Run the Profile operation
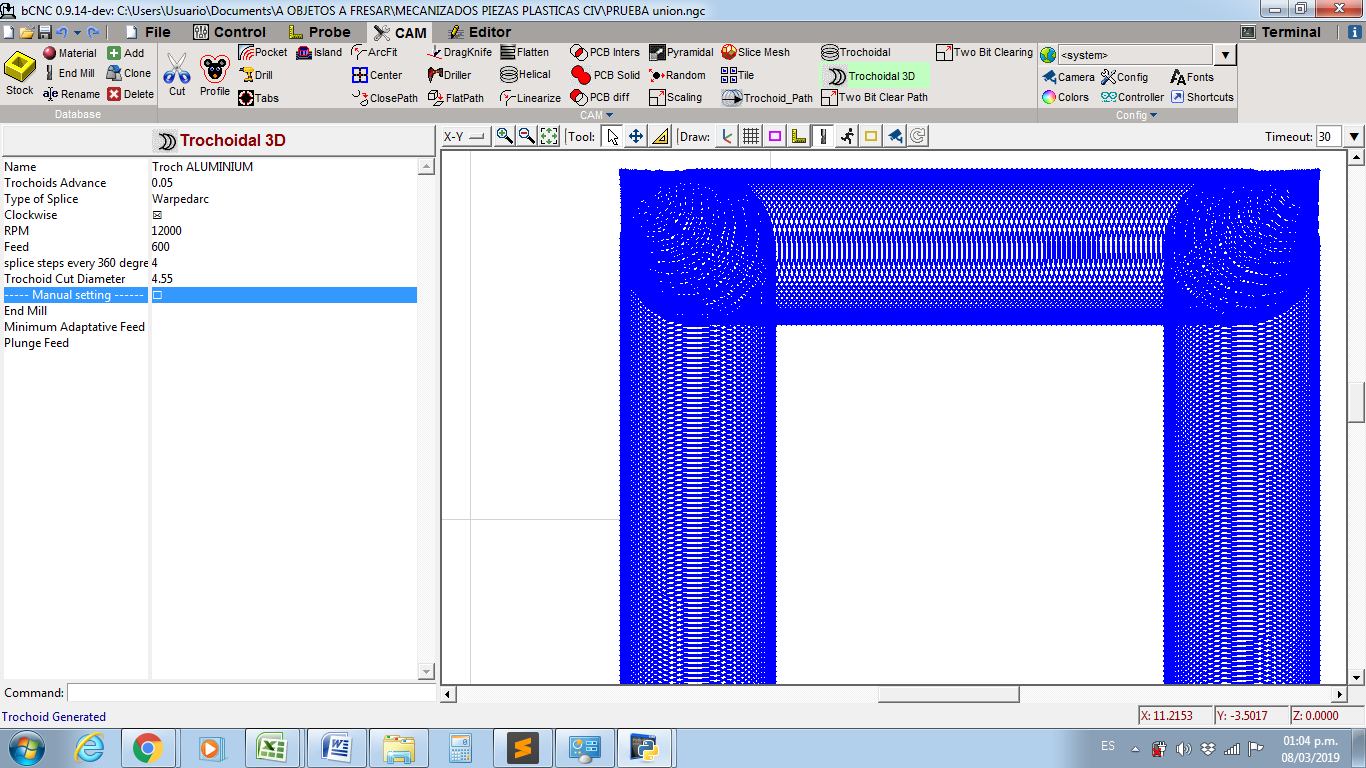This screenshot has width=1366, height=768. click(x=214, y=75)
